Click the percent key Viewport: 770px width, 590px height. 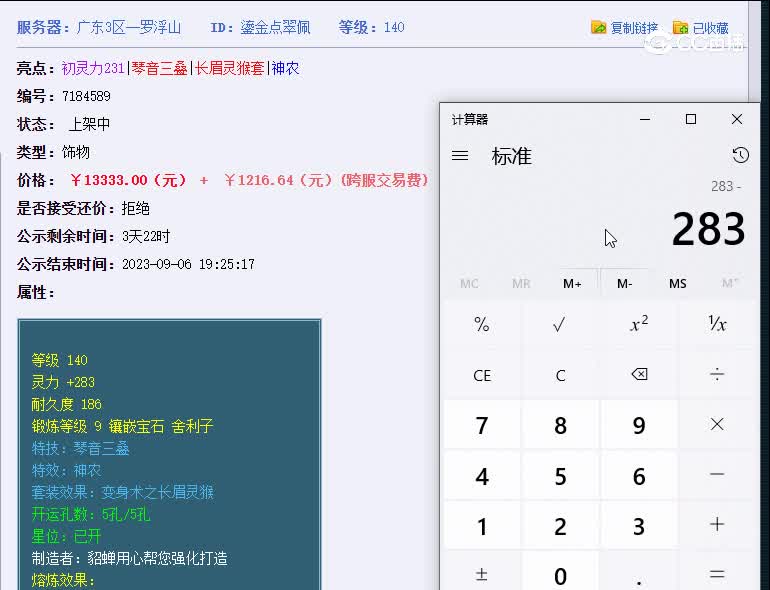point(482,325)
